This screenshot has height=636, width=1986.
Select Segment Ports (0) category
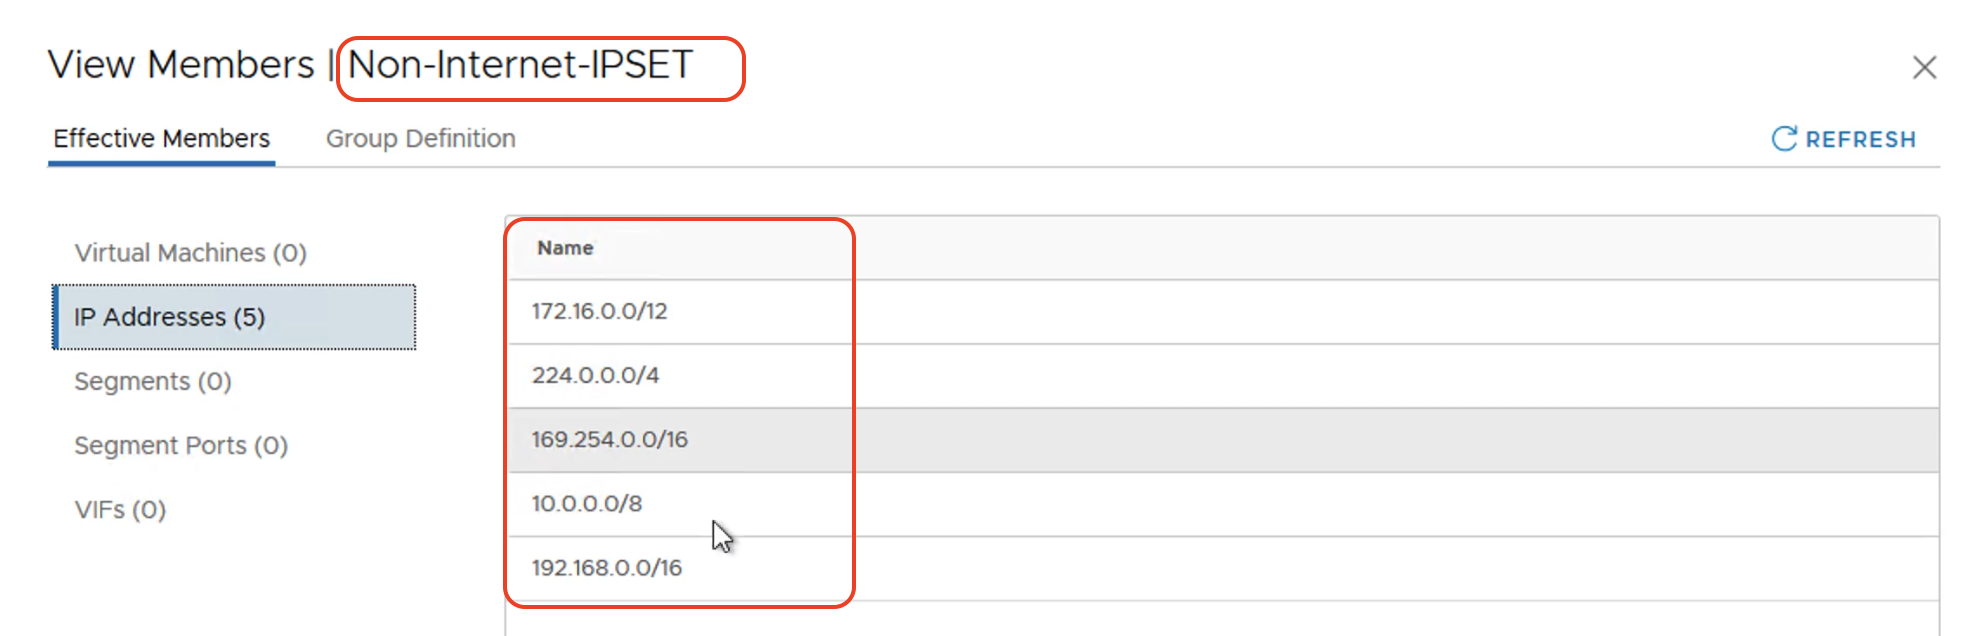tap(181, 445)
